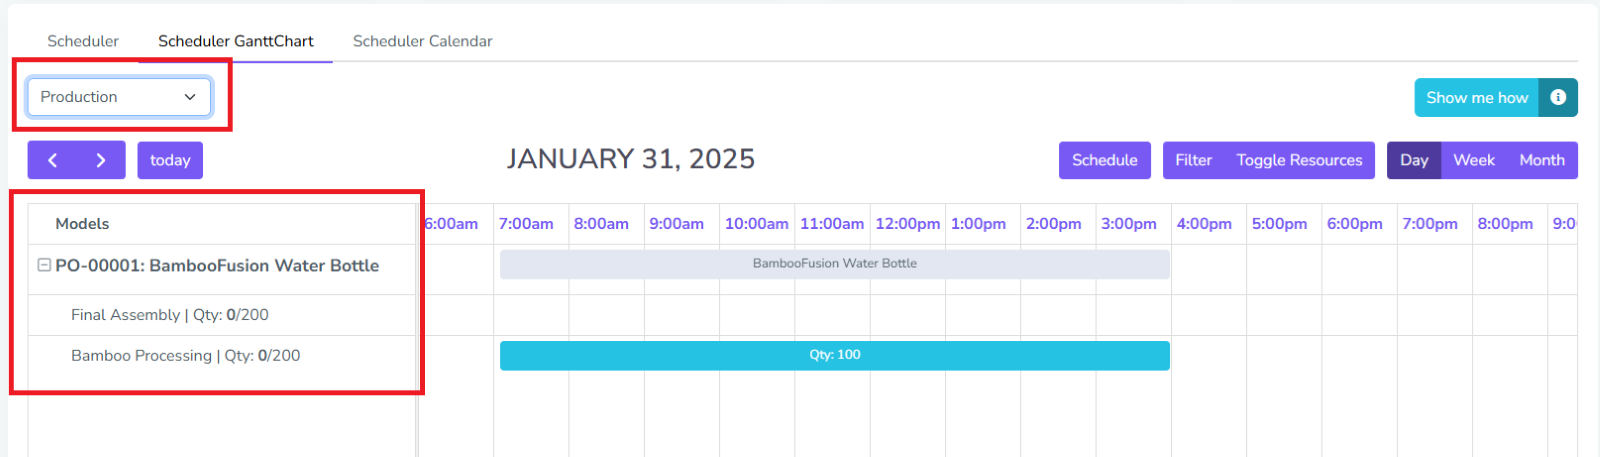1600x457 pixels.
Task: Click the gray BambooFusion Water Bottle bar
Action: click(x=834, y=264)
